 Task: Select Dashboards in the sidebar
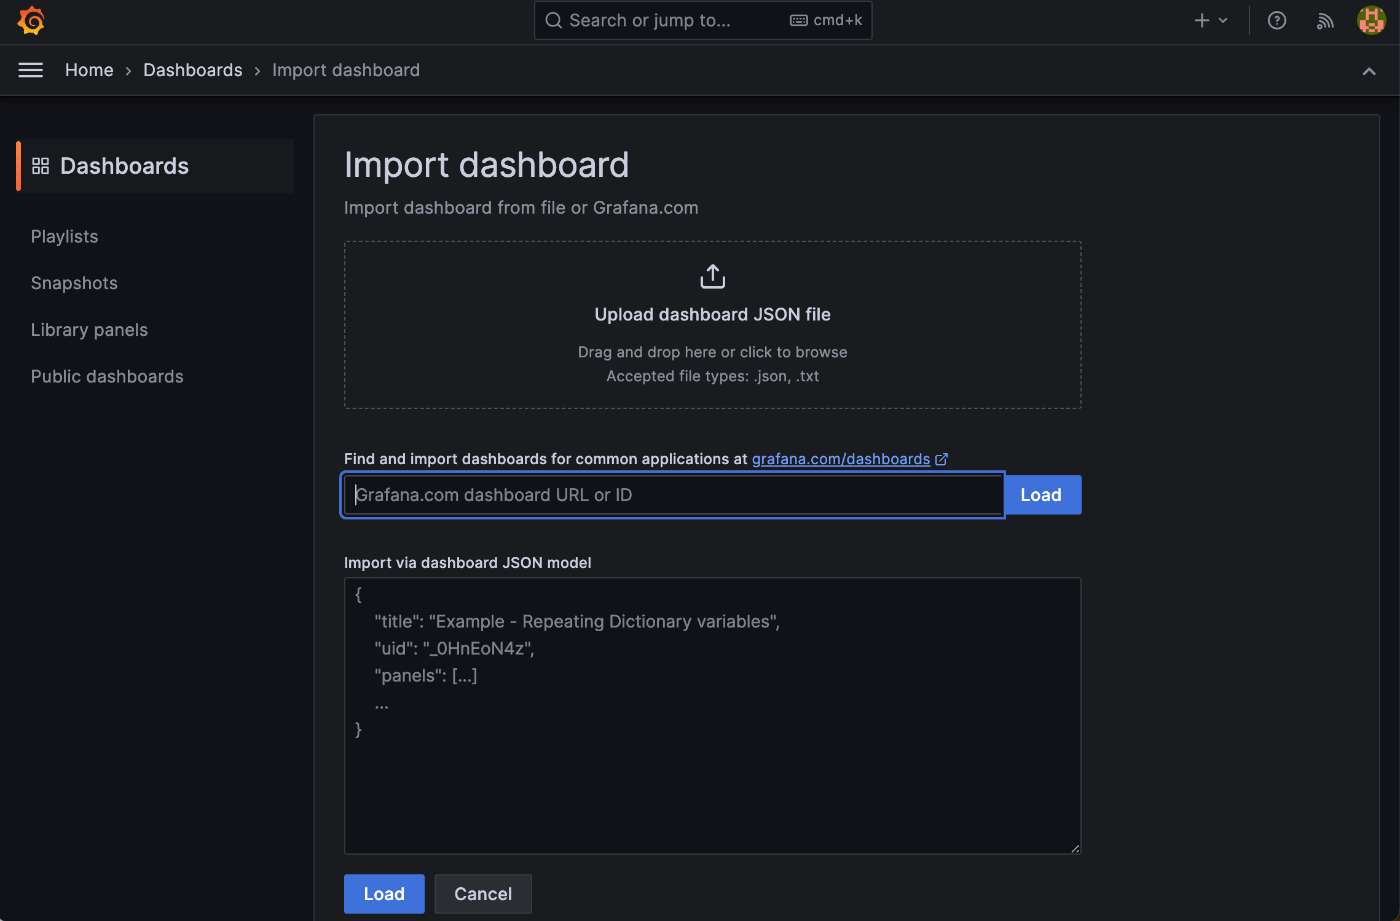pos(156,166)
